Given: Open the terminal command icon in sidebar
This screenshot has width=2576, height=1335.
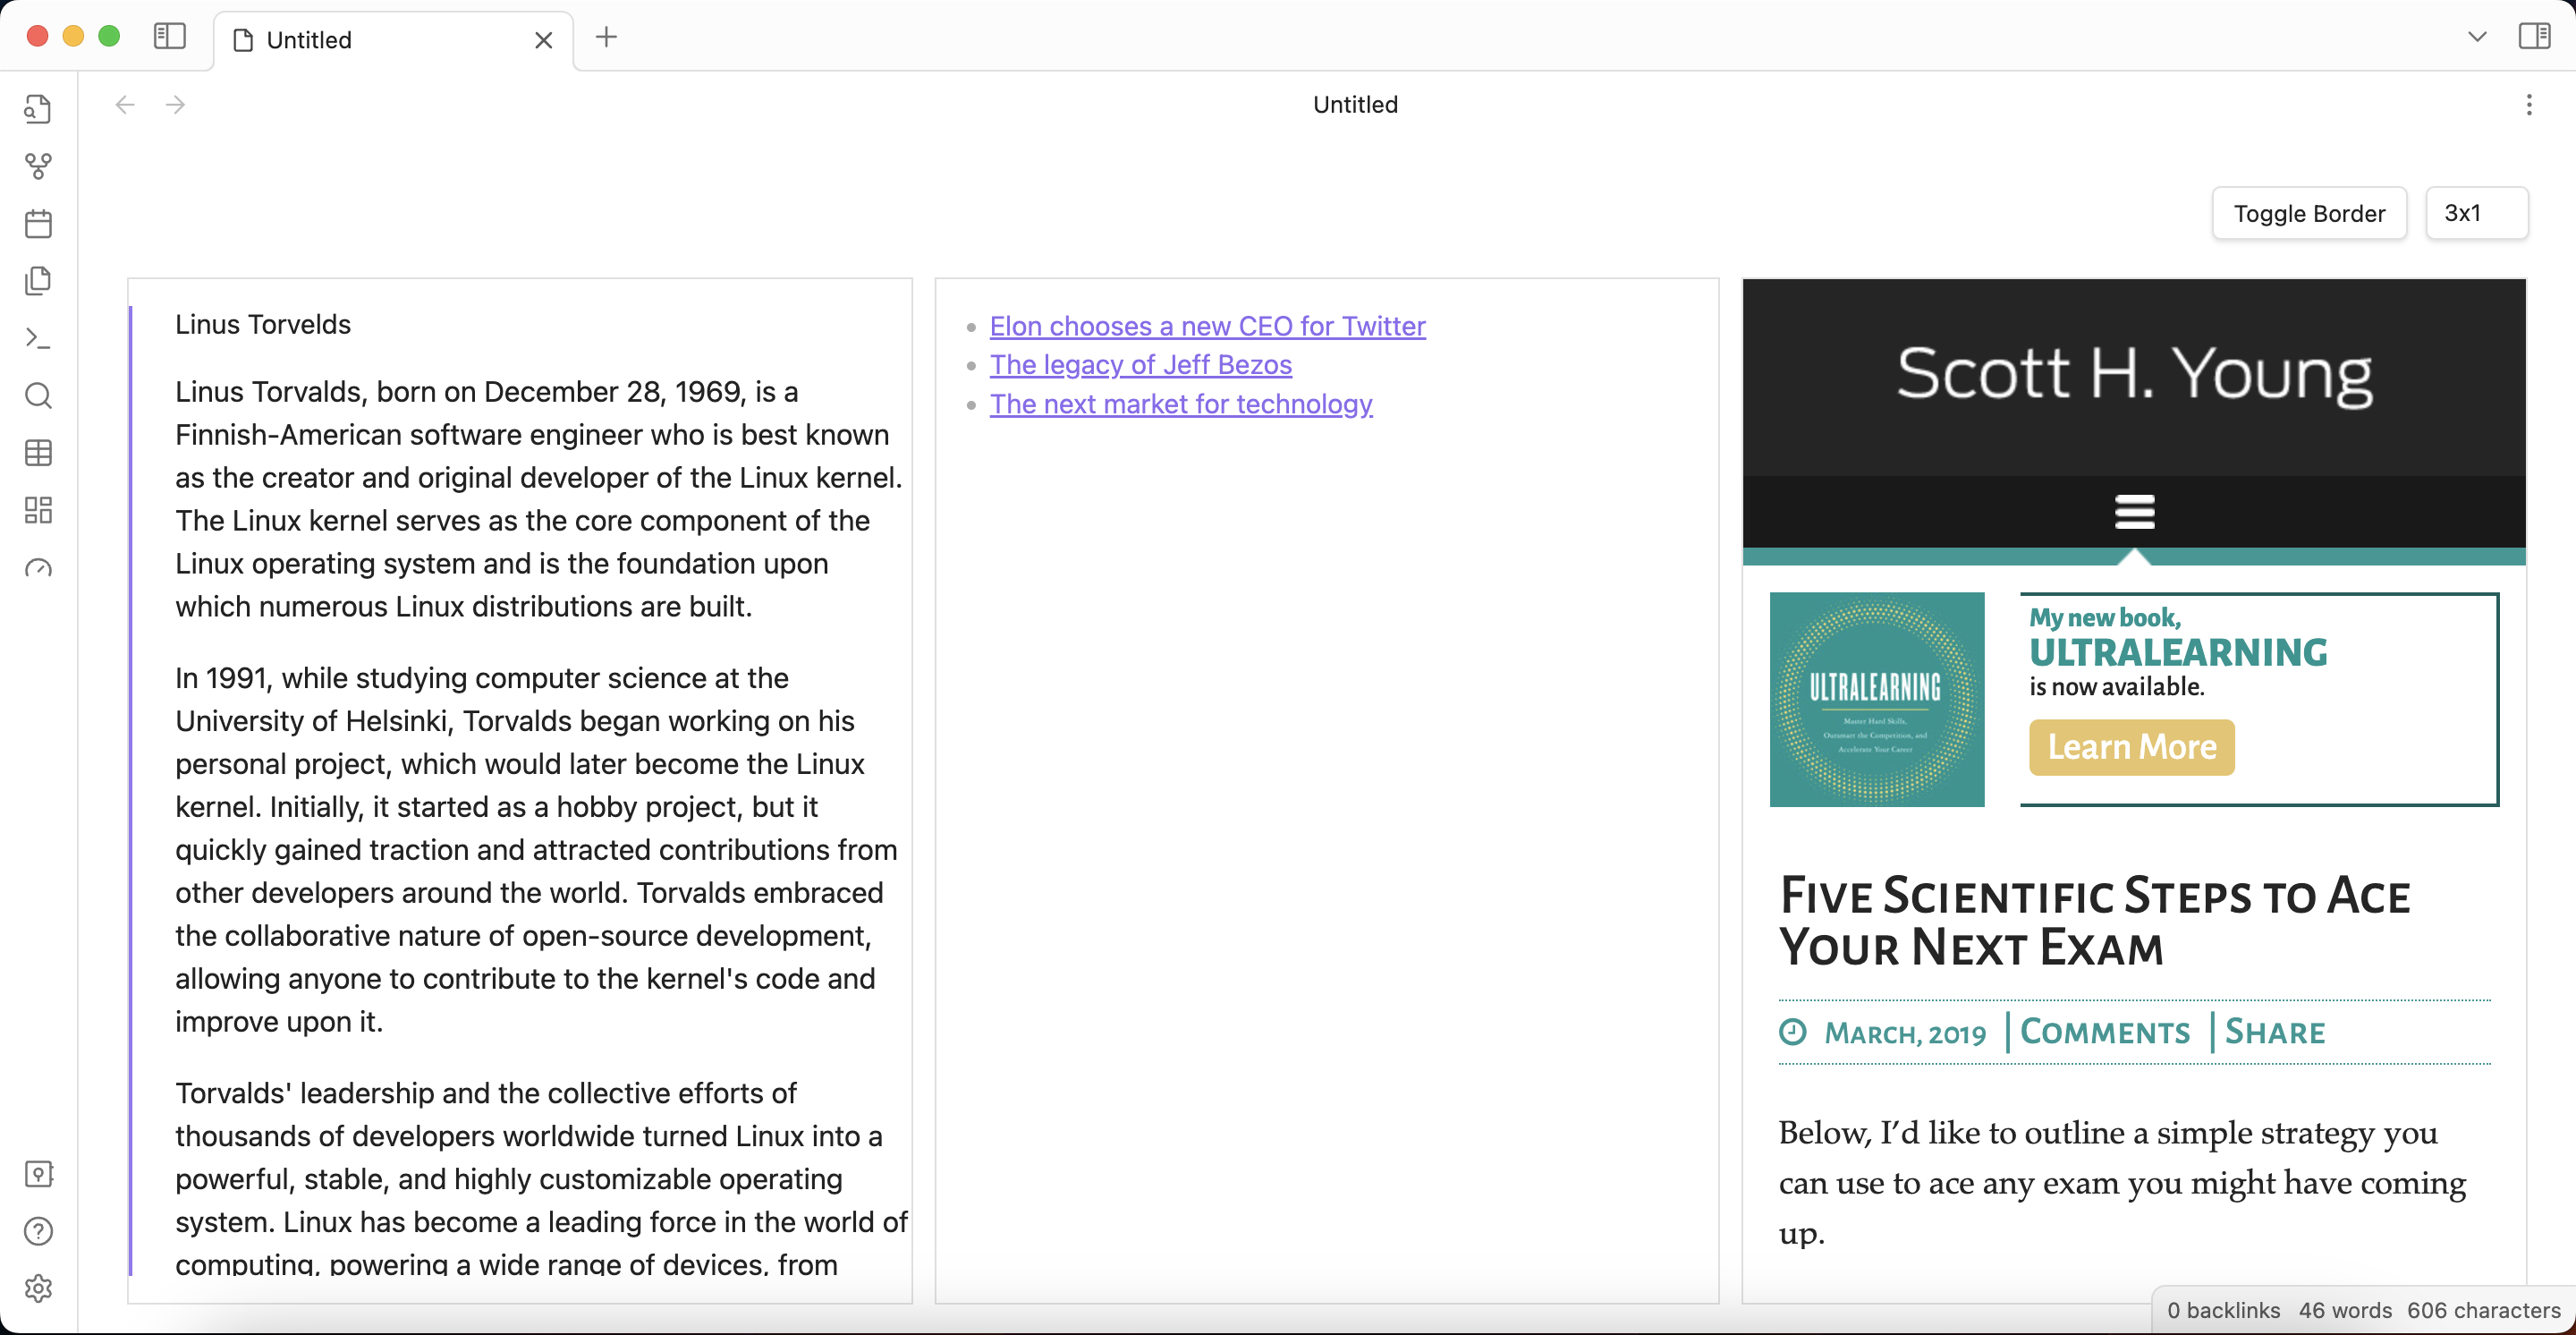Looking at the screenshot, I should tap(38, 338).
